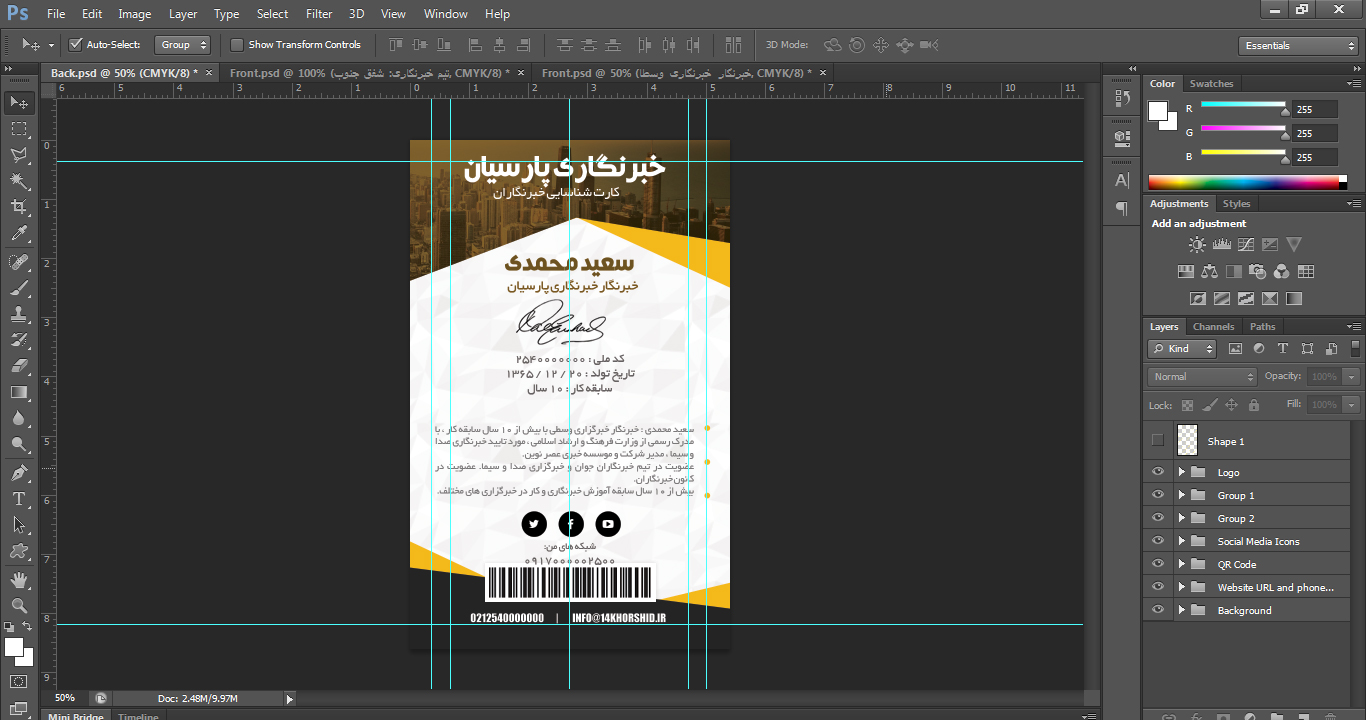Viewport: 1366px width, 720px height.
Task: Open the Timeline panel
Action: click(x=137, y=715)
